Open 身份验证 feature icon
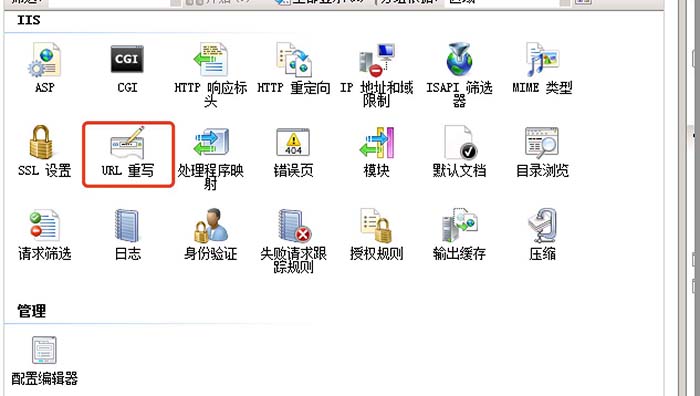700x396 pixels. pos(210,225)
